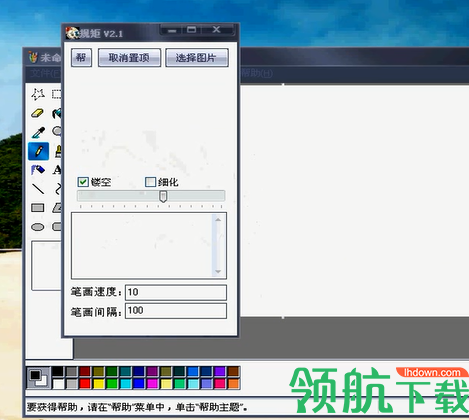Click the 帮 help button
Viewport: 469px width, 420px height.
pos(81,58)
